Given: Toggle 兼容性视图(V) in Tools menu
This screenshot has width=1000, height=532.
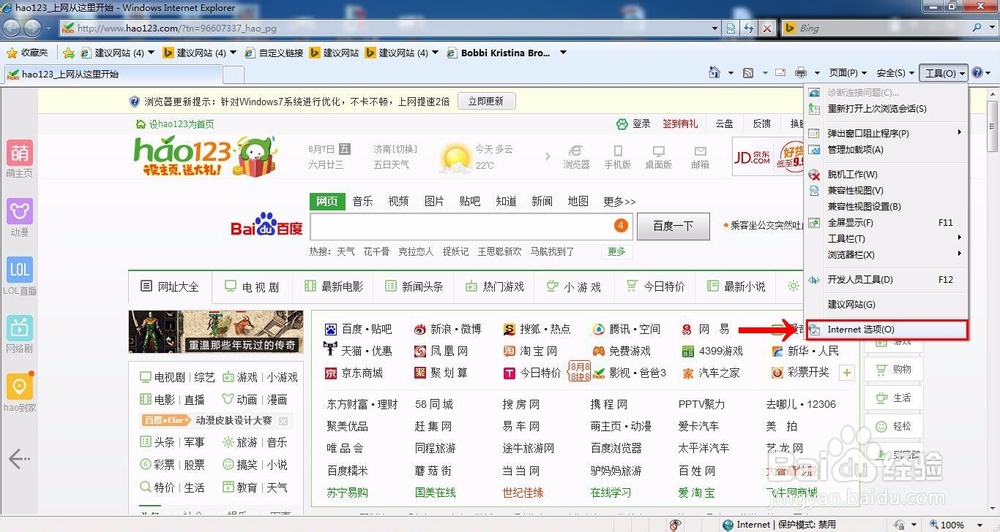Looking at the screenshot, I should point(886,190).
